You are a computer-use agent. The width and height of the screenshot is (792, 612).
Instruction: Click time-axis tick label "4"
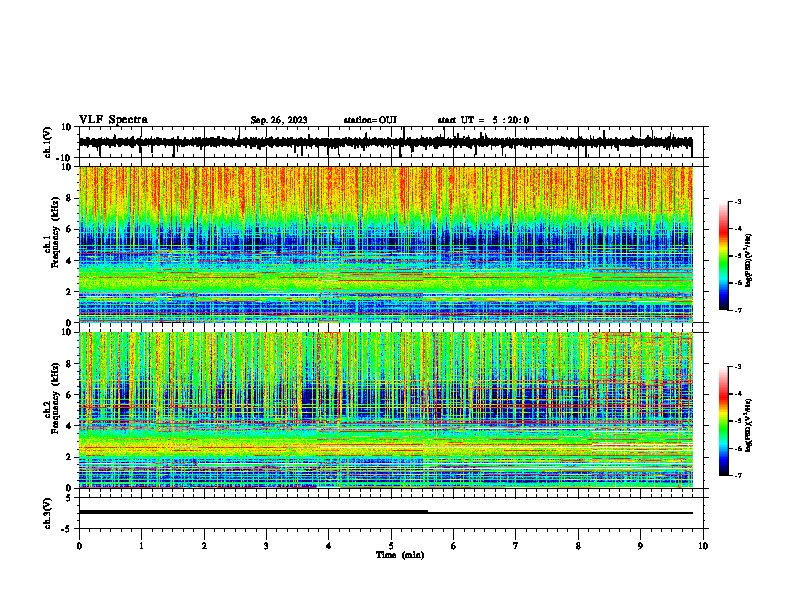[x=329, y=546]
